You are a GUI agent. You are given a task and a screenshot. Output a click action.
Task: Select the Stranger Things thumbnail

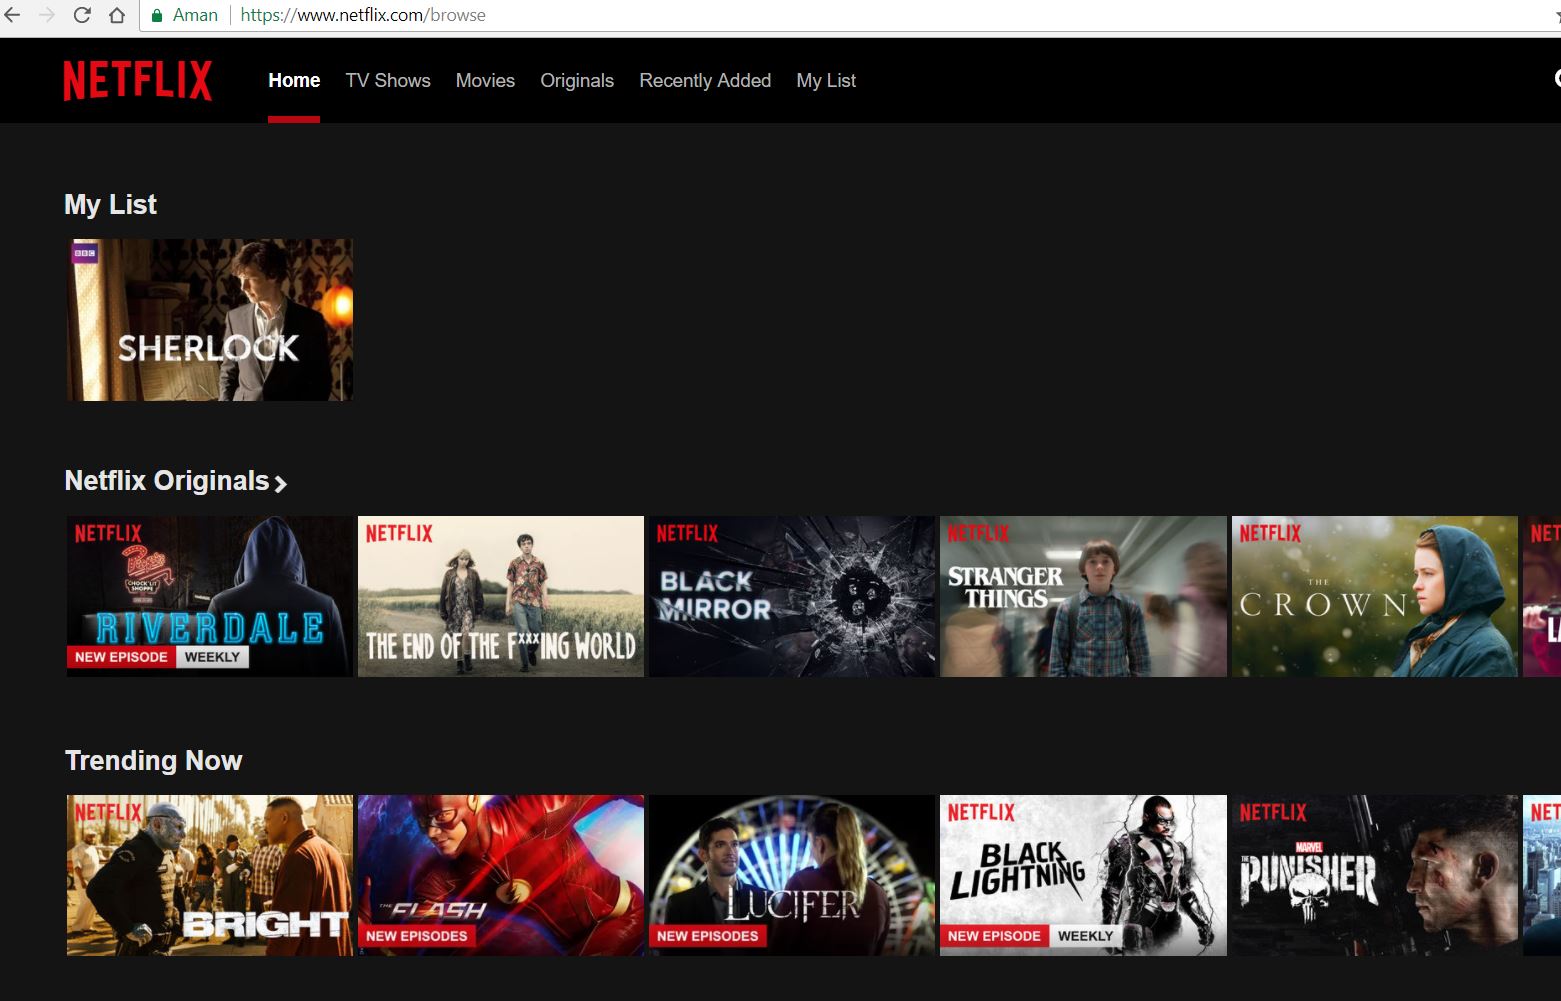click(1082, 596)
